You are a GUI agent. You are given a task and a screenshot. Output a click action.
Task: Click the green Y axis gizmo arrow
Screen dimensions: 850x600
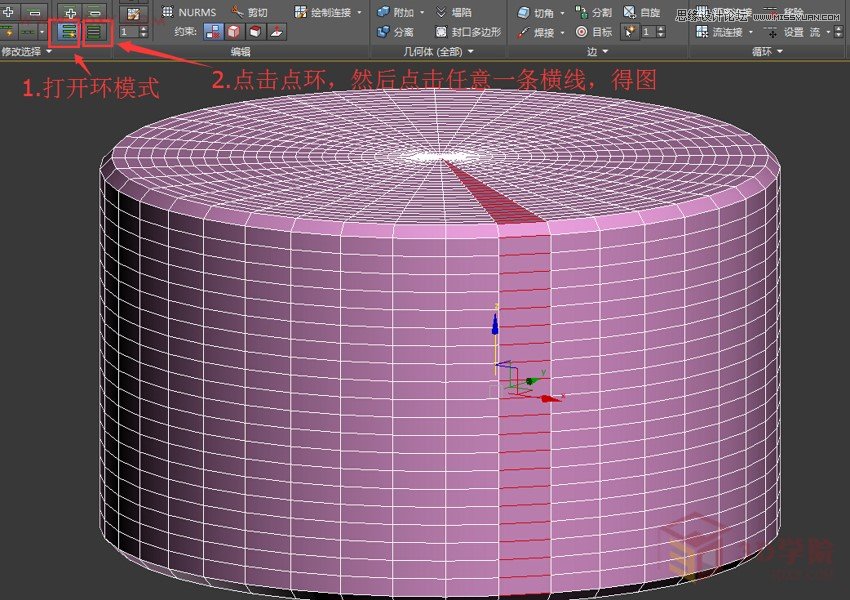coord(534,380)
